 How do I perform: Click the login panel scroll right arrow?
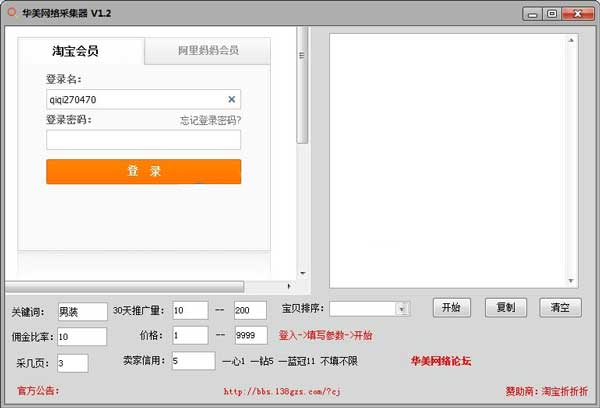point(289,286)
